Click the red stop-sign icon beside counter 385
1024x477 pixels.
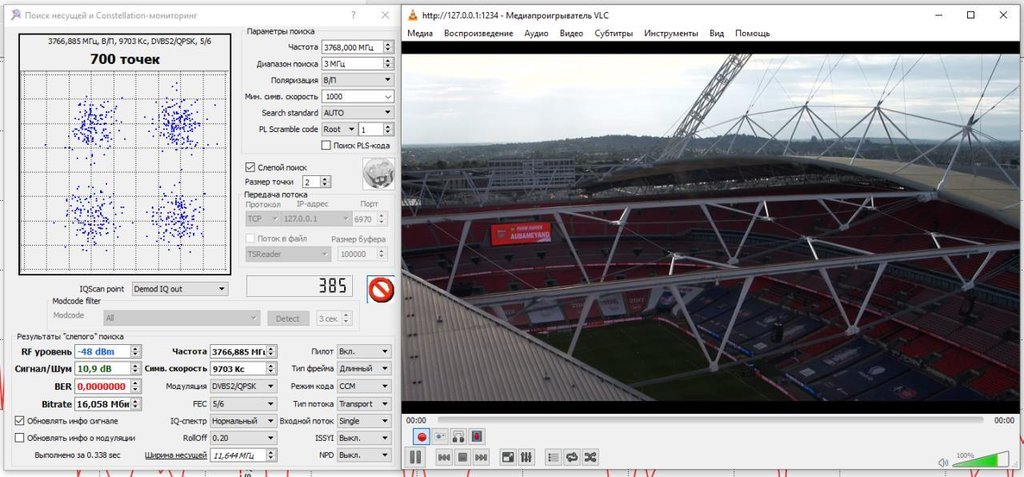click(380, 289)
